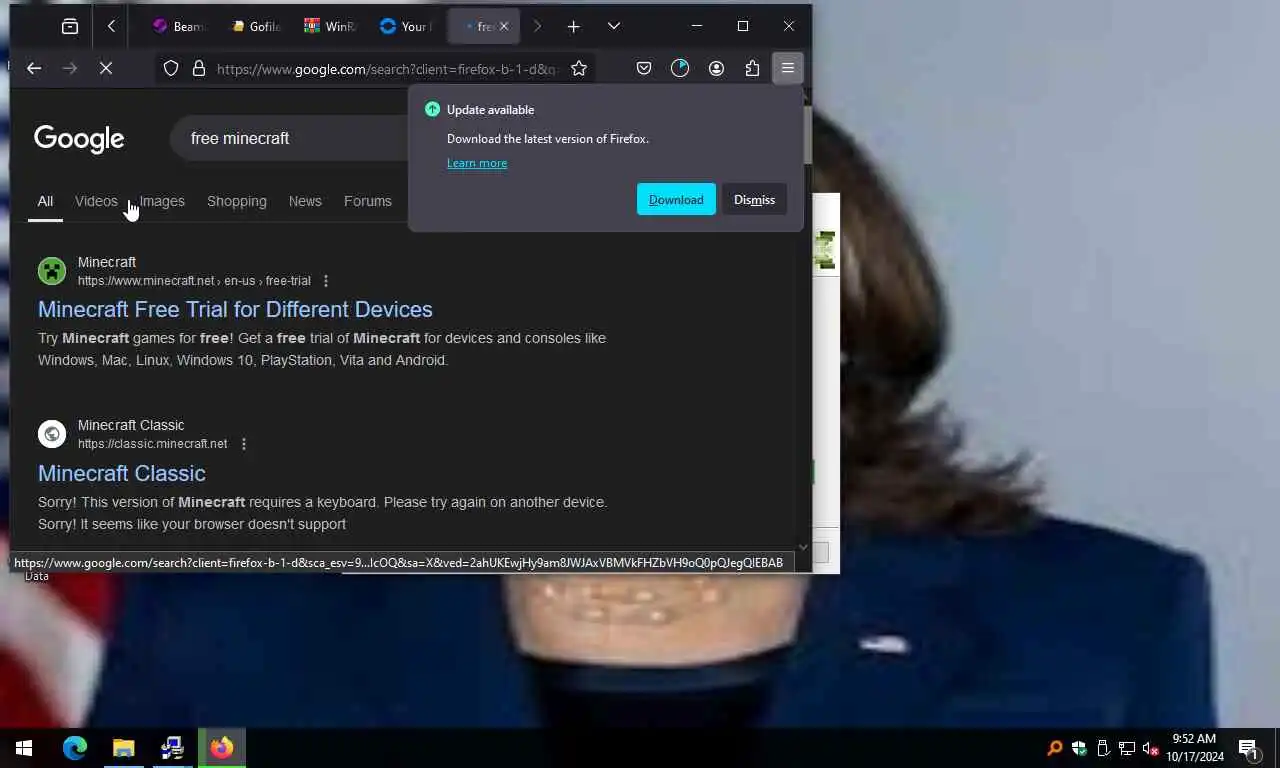Click the 'Learn more' update link

click(477, 163)
